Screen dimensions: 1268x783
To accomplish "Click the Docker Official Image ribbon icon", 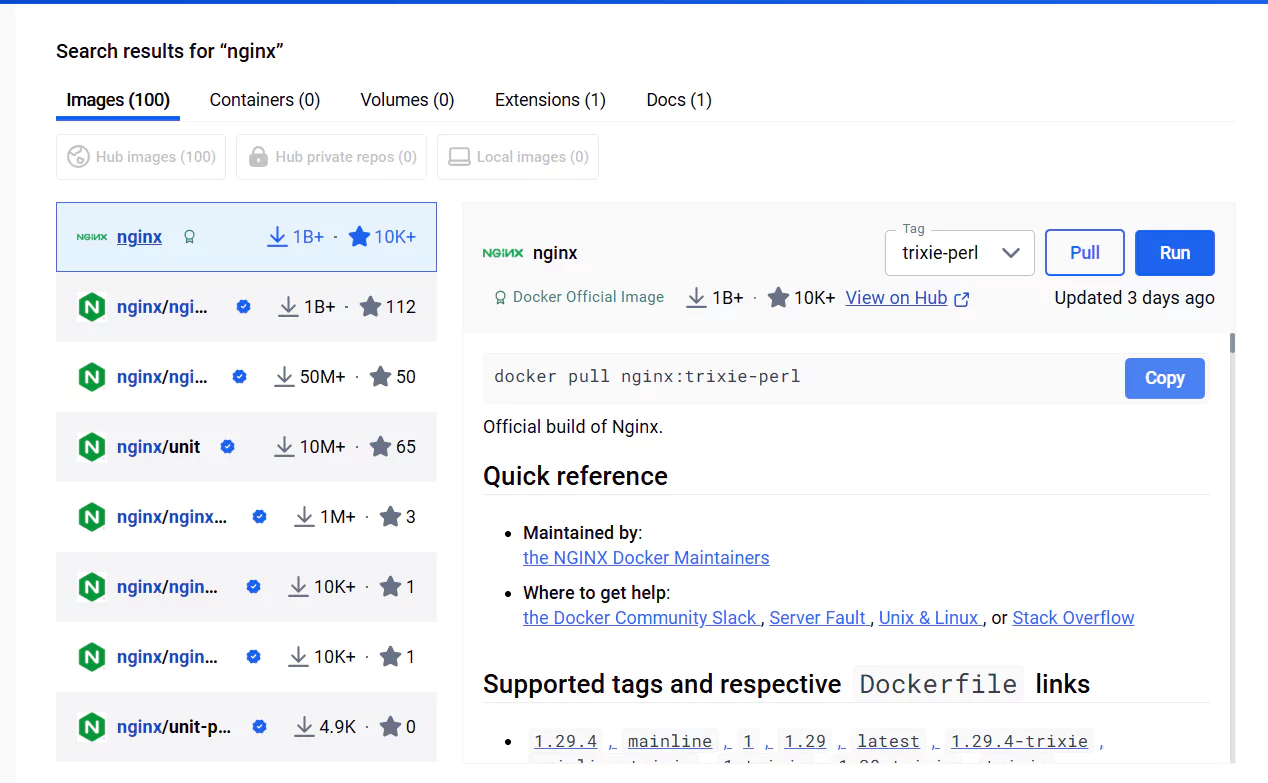I will (499, 297).
